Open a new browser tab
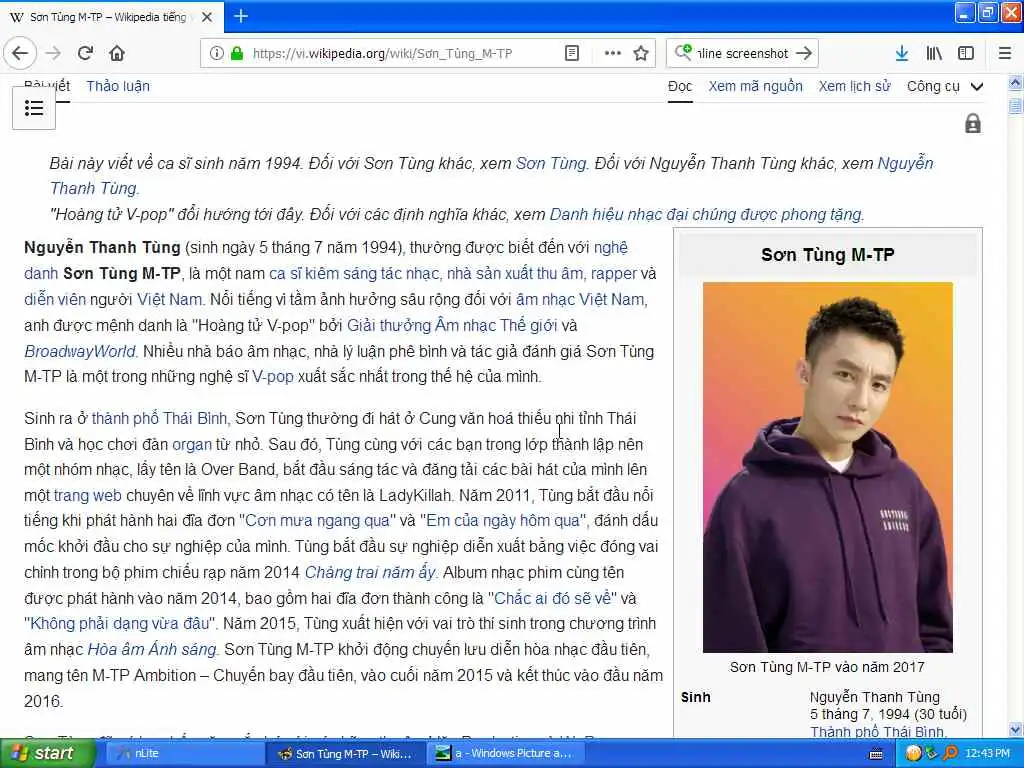This screenshot has width=1024, height=768. point(240,16)
